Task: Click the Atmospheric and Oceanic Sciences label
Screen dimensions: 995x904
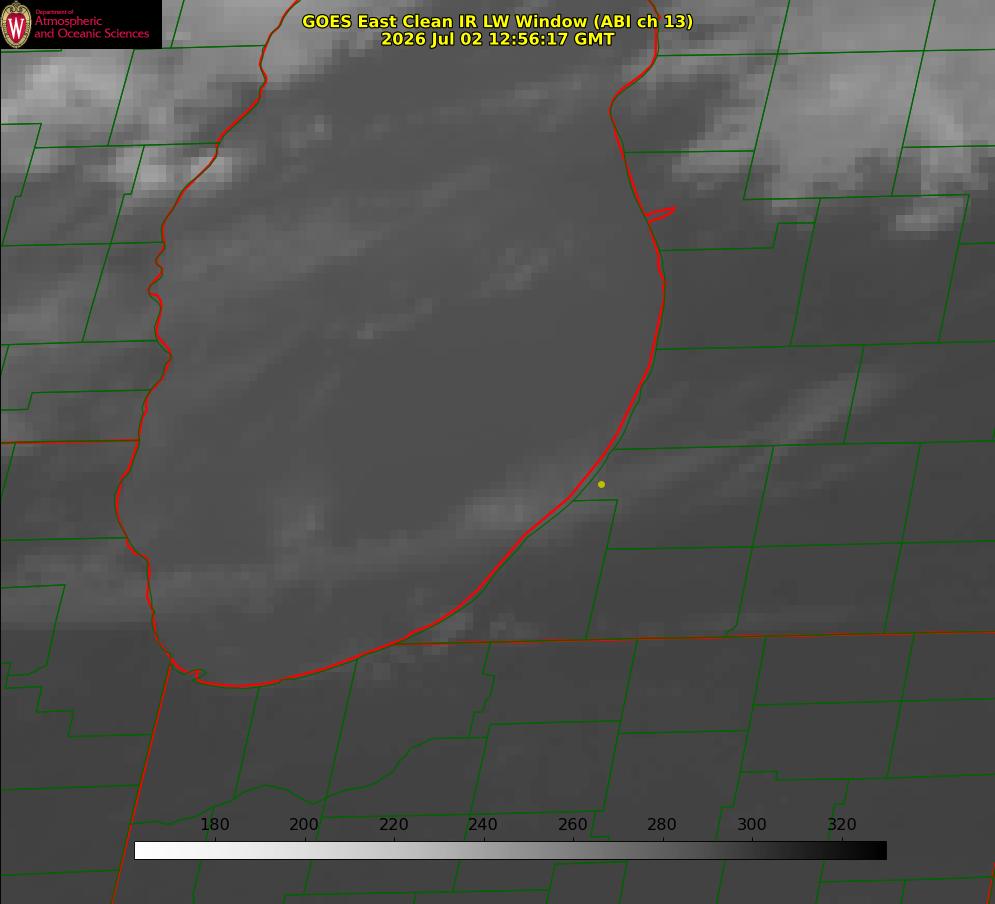Action: click(92, 27)
